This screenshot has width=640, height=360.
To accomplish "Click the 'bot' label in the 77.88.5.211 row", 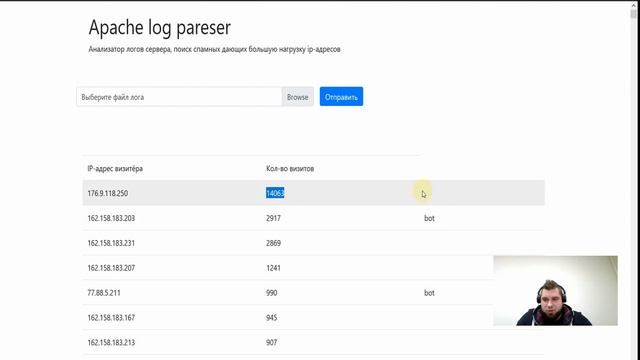I will tap(429, 293).
